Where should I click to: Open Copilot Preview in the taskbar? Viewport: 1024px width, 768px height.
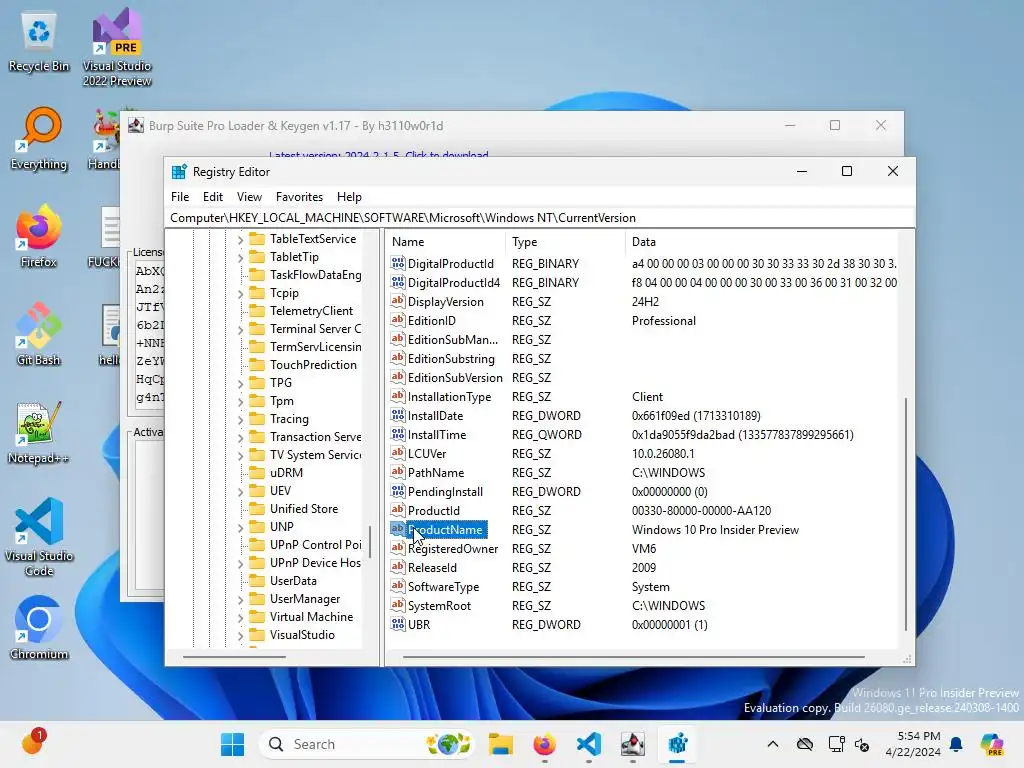(x=992, y=744)
